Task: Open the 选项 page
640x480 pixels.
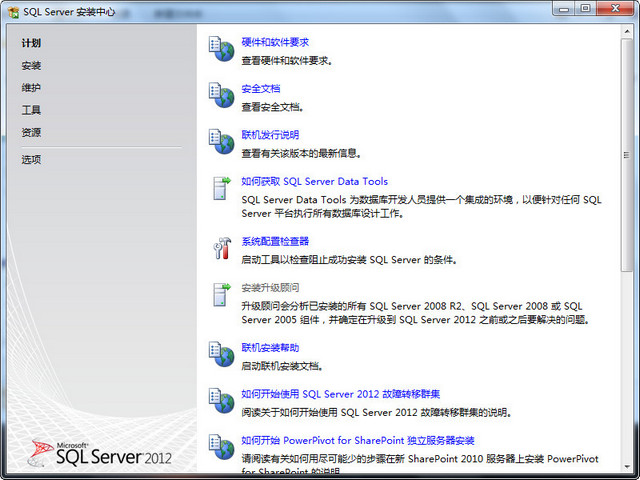Action: tap(31, 159)
